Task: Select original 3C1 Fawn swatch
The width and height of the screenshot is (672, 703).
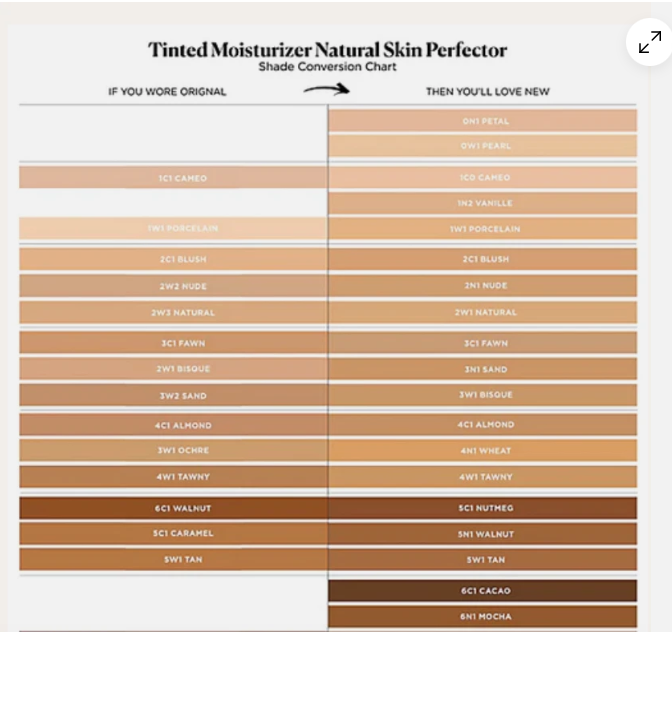Action: click(173, 343)
